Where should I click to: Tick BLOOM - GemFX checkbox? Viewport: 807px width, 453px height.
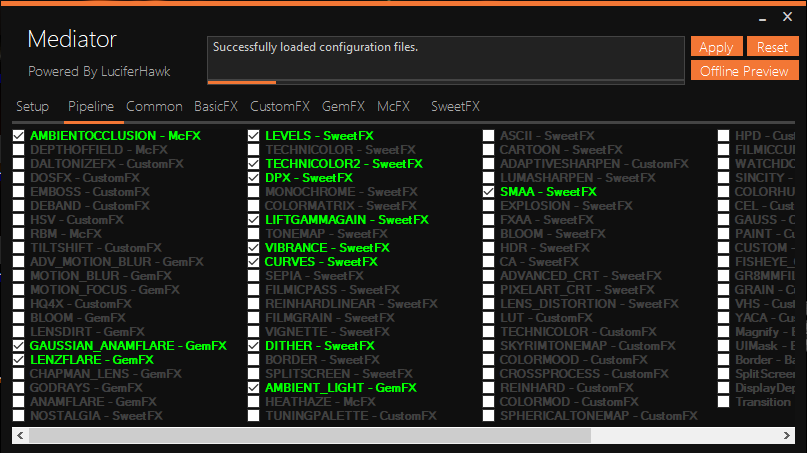coord(19,317)
